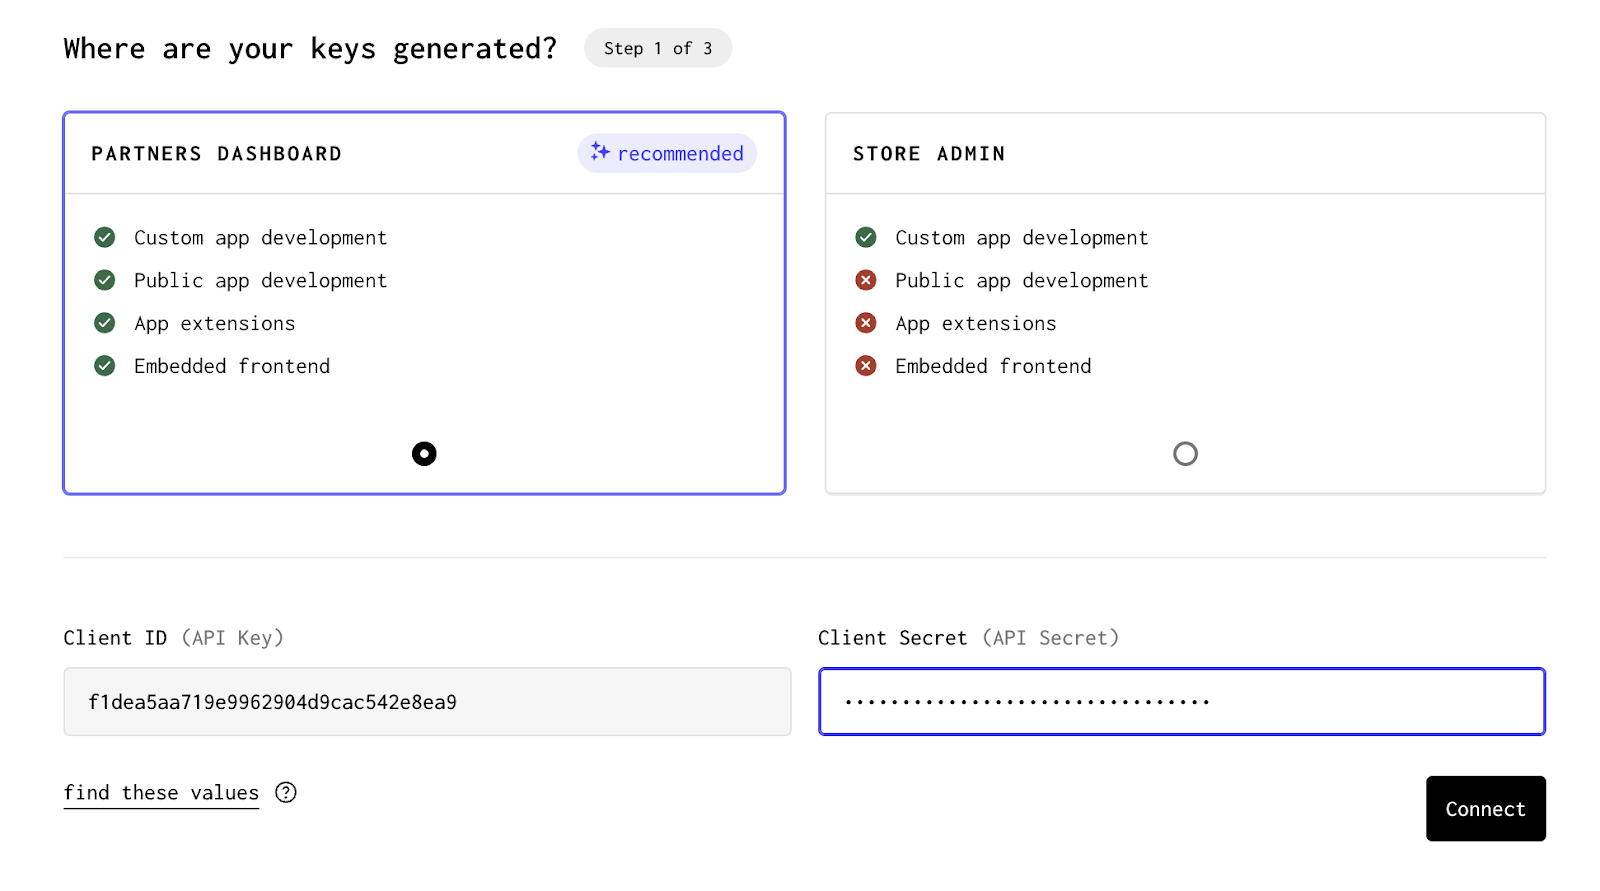Viewport: 1600px width, 891px height.
Task: Click Store Admin check icon for Custom app development
Action: (x=866, y=237)
